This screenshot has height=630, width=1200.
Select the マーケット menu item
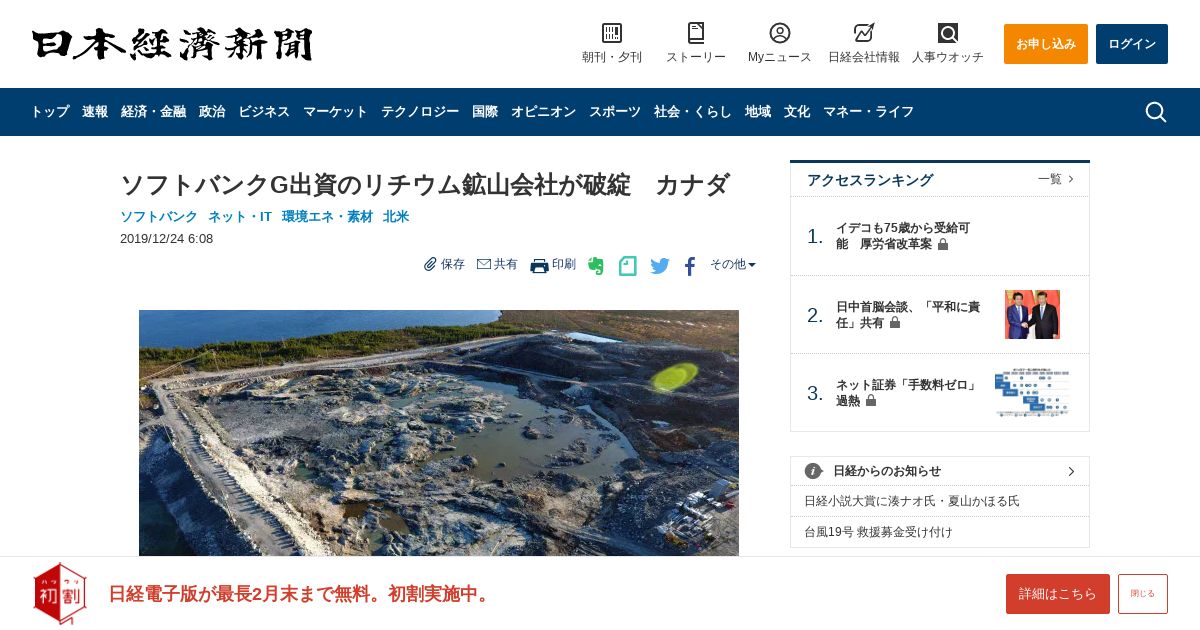335,112
